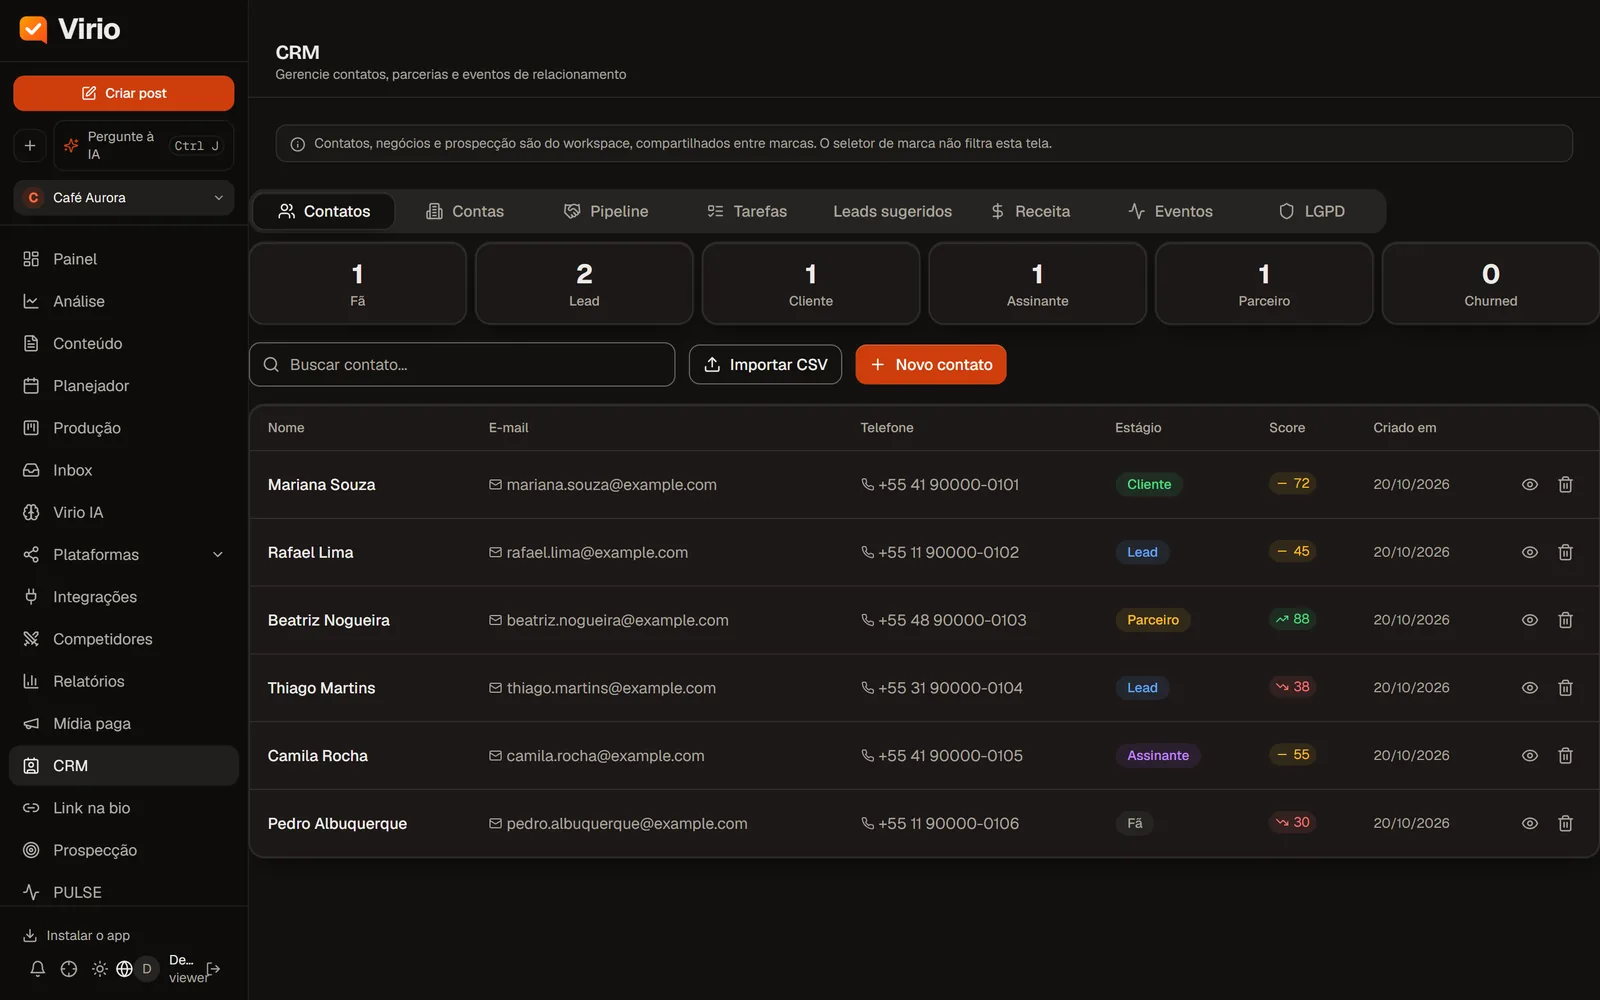View Mariana Souza details via the eye icon
The image size is (1600, 1000).
(x=1530, y=484)
